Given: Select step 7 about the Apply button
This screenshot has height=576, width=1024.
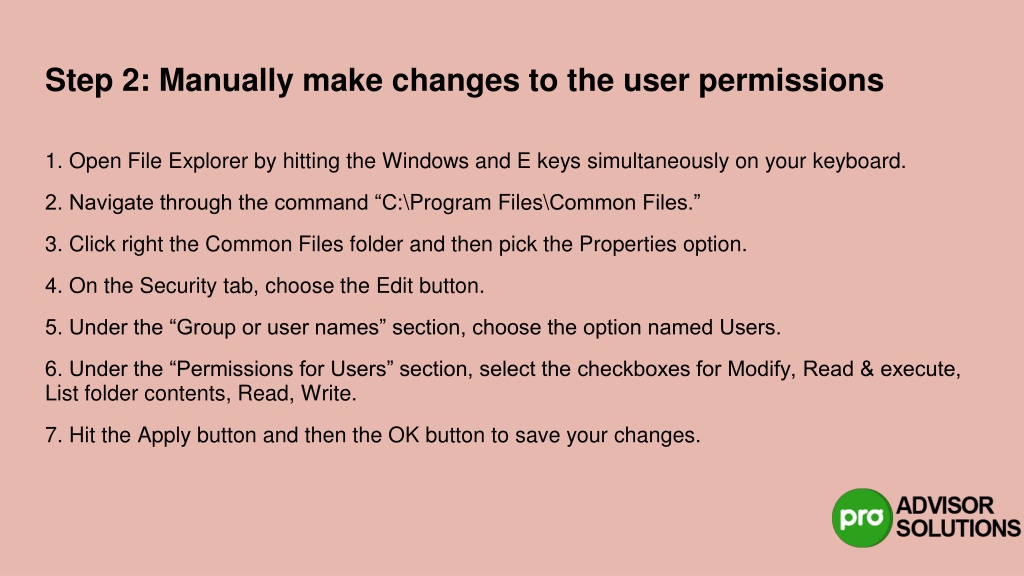Looking at the screenshot, I should tap(373, 436).
